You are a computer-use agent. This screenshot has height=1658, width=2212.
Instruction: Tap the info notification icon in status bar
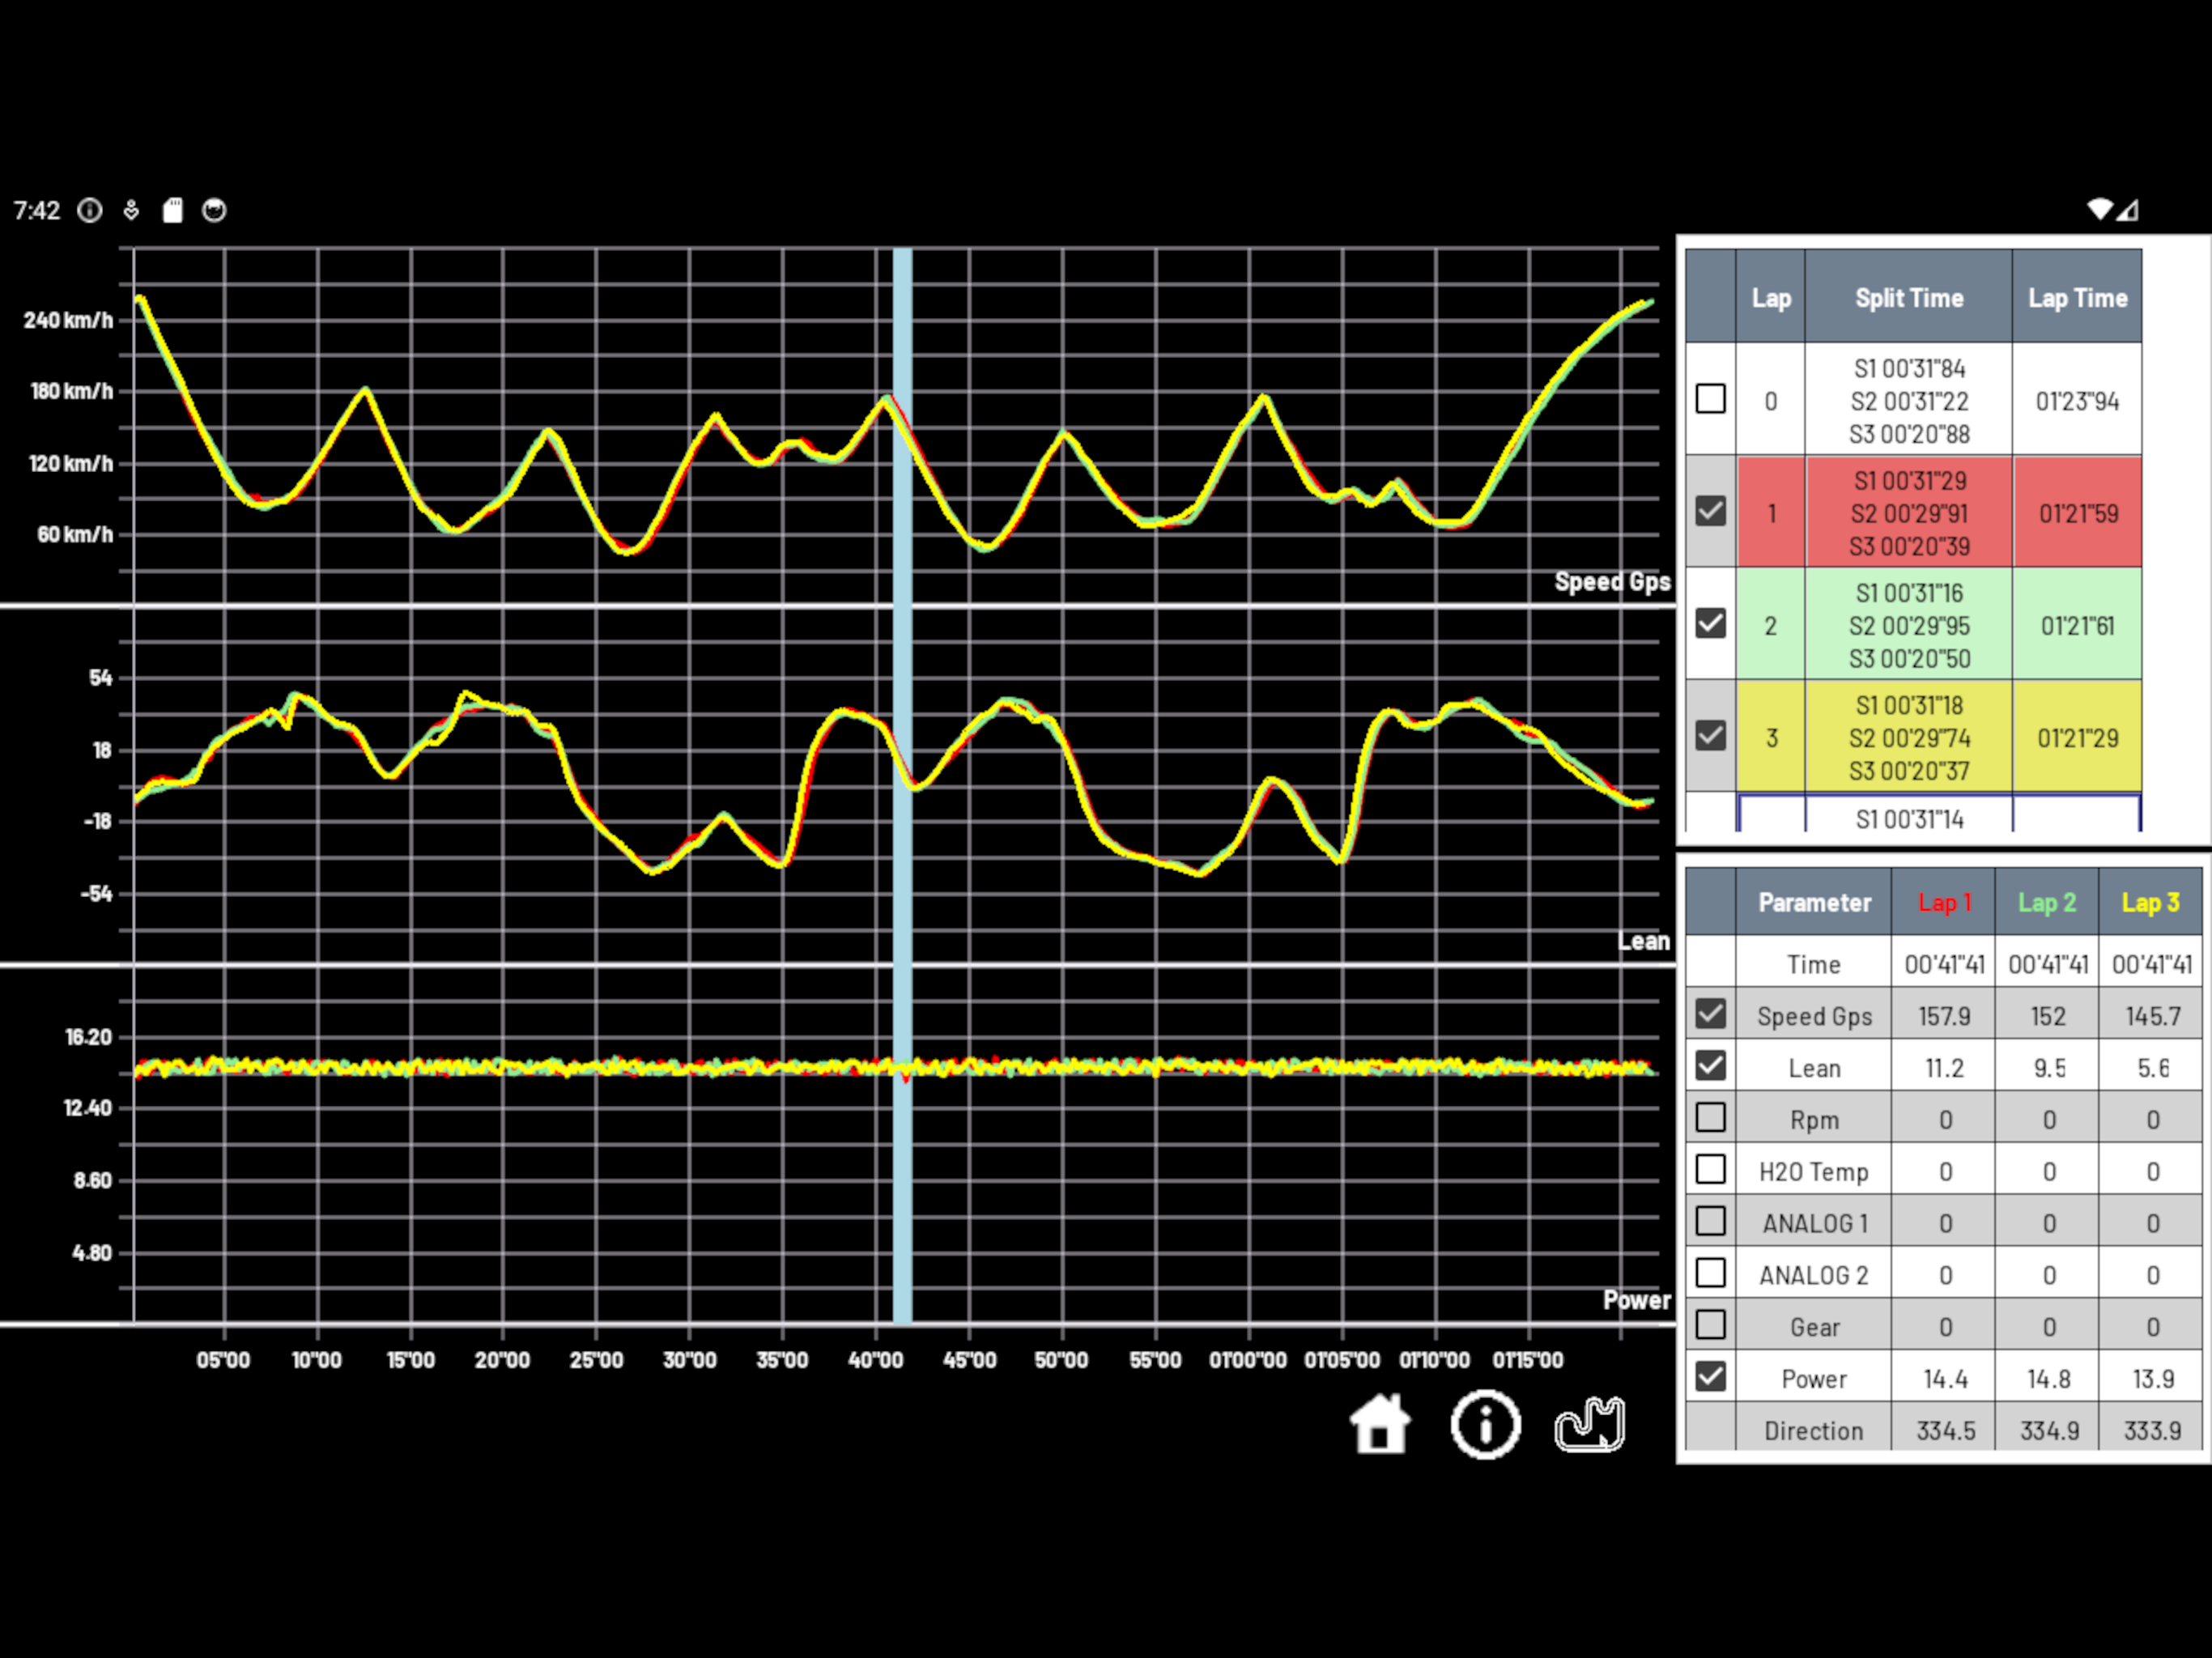(x=90, y=210)
